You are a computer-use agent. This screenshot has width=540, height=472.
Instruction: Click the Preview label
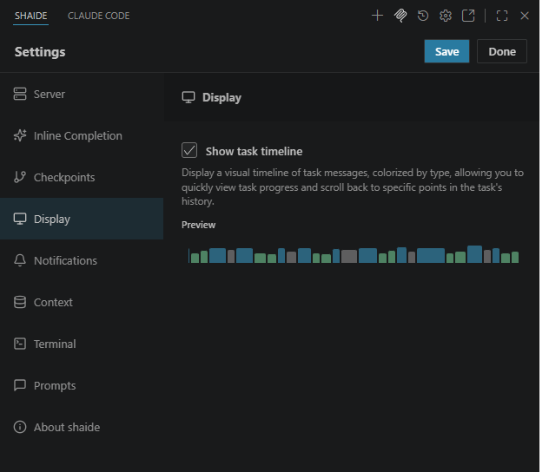tap(198, 225)
